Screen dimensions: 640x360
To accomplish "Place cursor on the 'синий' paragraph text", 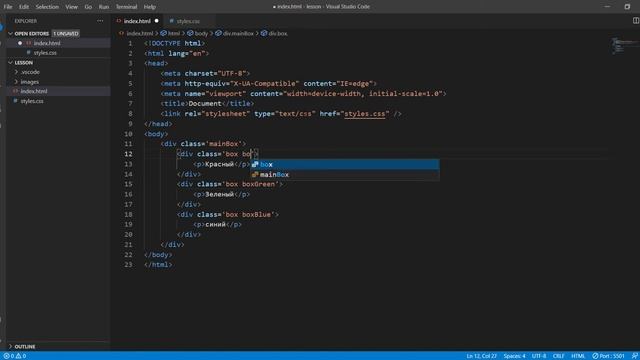I will 215,224.
